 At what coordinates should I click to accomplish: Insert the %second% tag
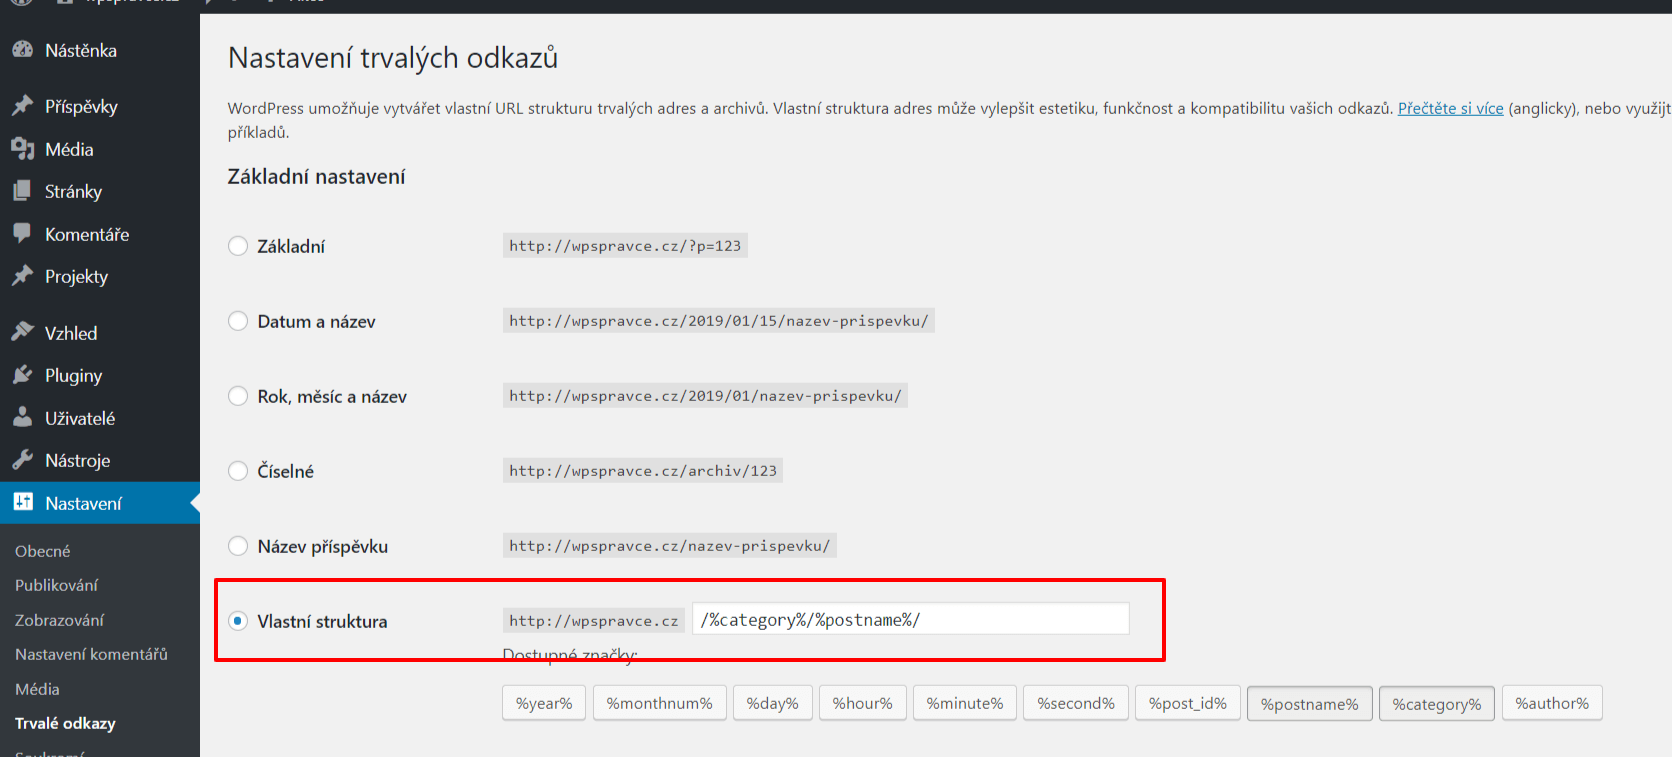tap(1076, 703)
